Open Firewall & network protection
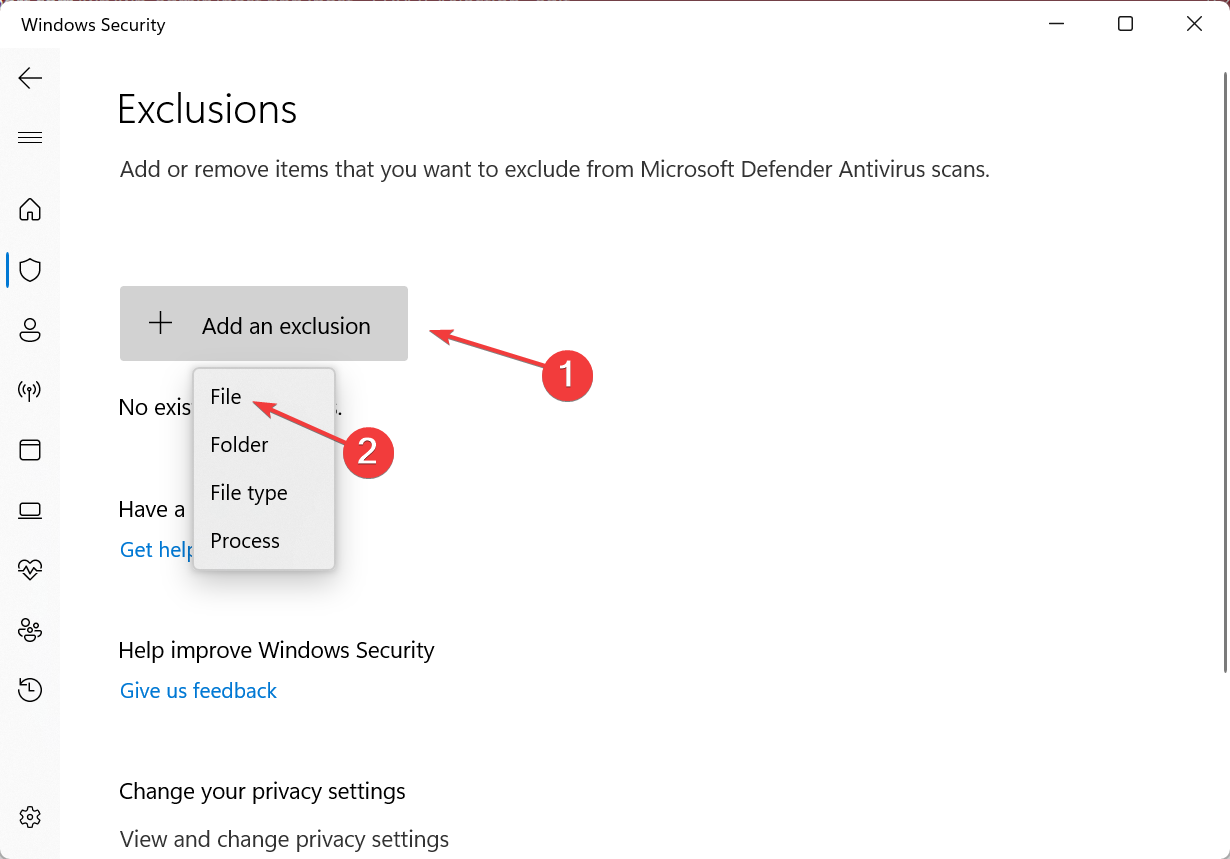Viewport: 1230px width, 859px height. 30,390
